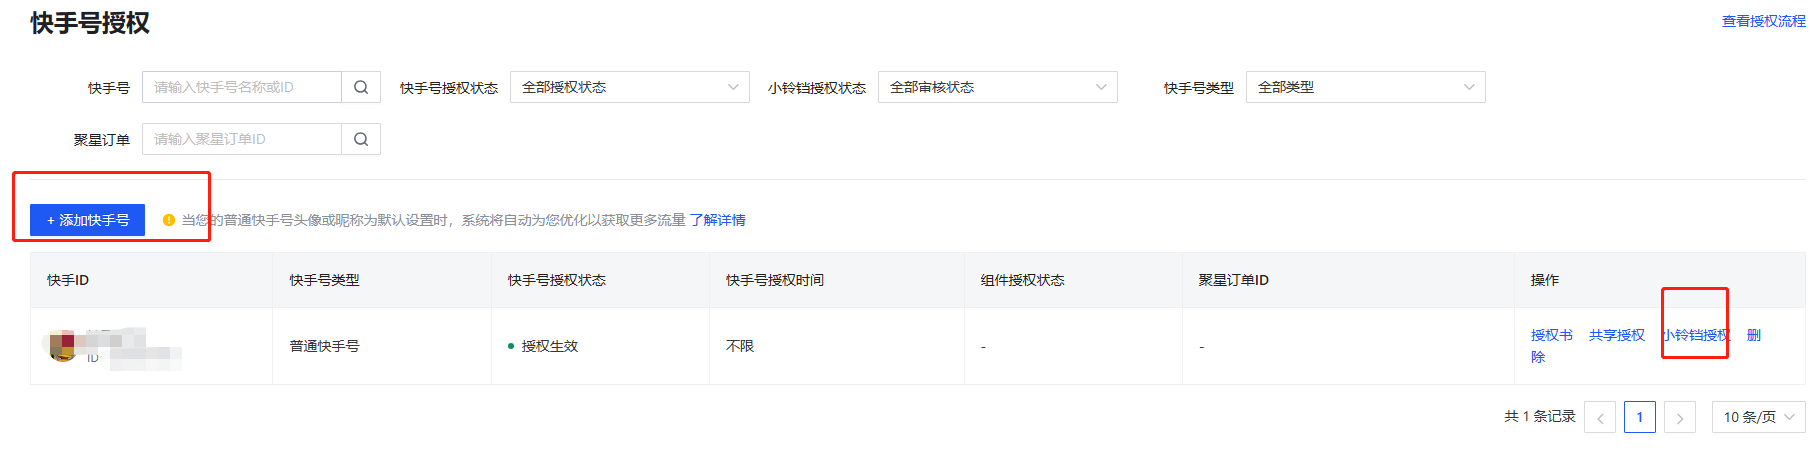
Task: Focus the 聚星订单ID input field
Action: (242, 139)
